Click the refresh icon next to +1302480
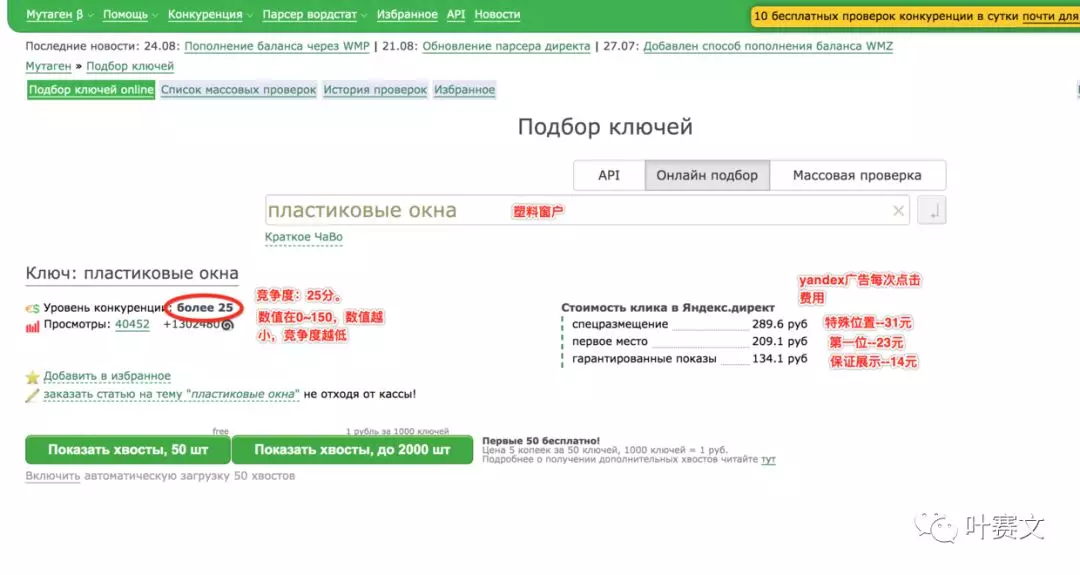 [228, 325]
